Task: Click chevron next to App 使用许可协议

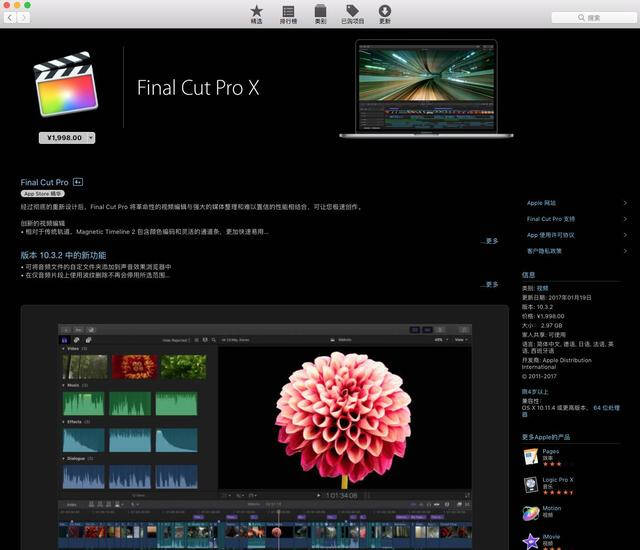Action: 625,235
